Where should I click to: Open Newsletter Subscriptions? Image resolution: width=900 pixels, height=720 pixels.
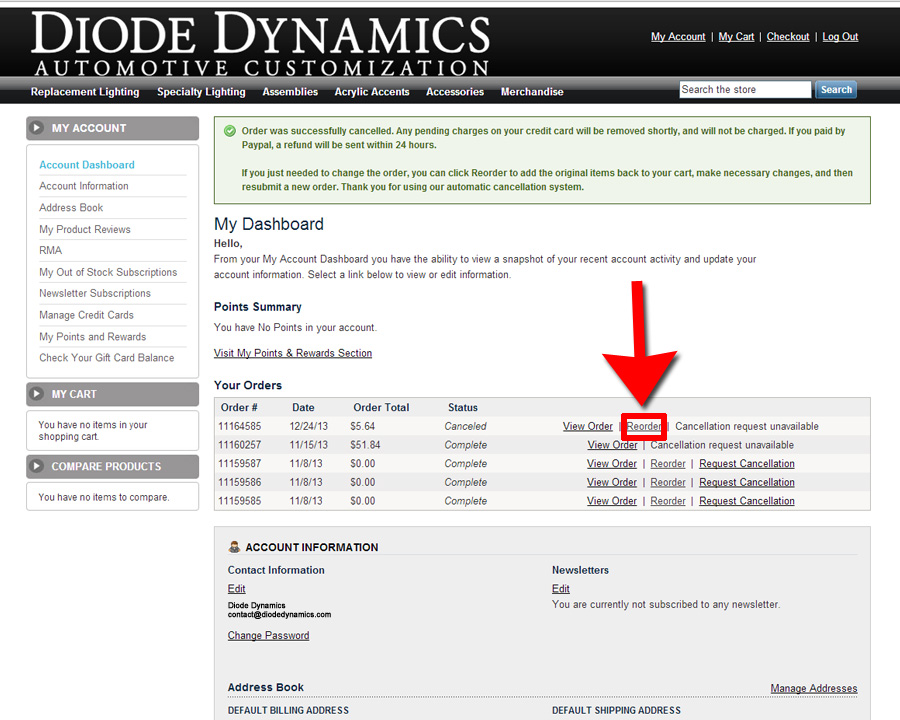point(95,293)
